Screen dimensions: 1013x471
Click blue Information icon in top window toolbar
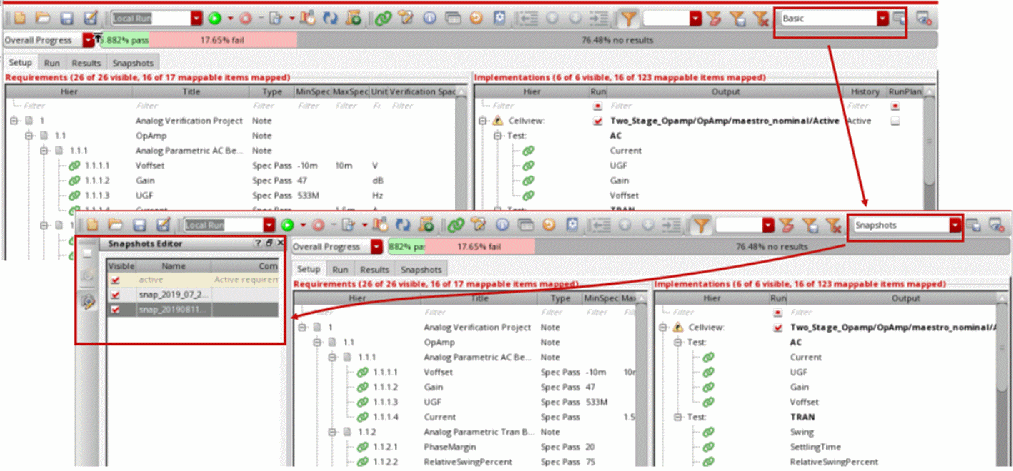pos(429,19)
